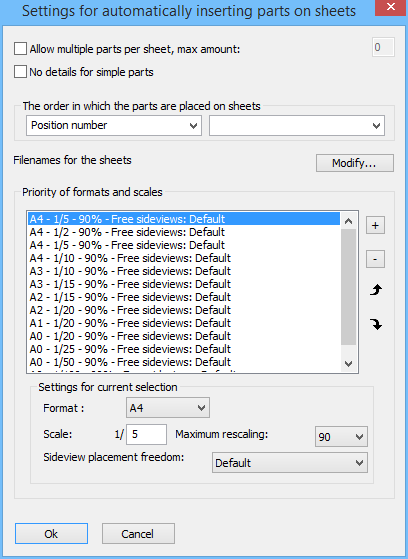The height and width of the screenshot is (559, 408).
Task: Open the Maximum rescaling 90 dropdown
Action: [341, 436]
